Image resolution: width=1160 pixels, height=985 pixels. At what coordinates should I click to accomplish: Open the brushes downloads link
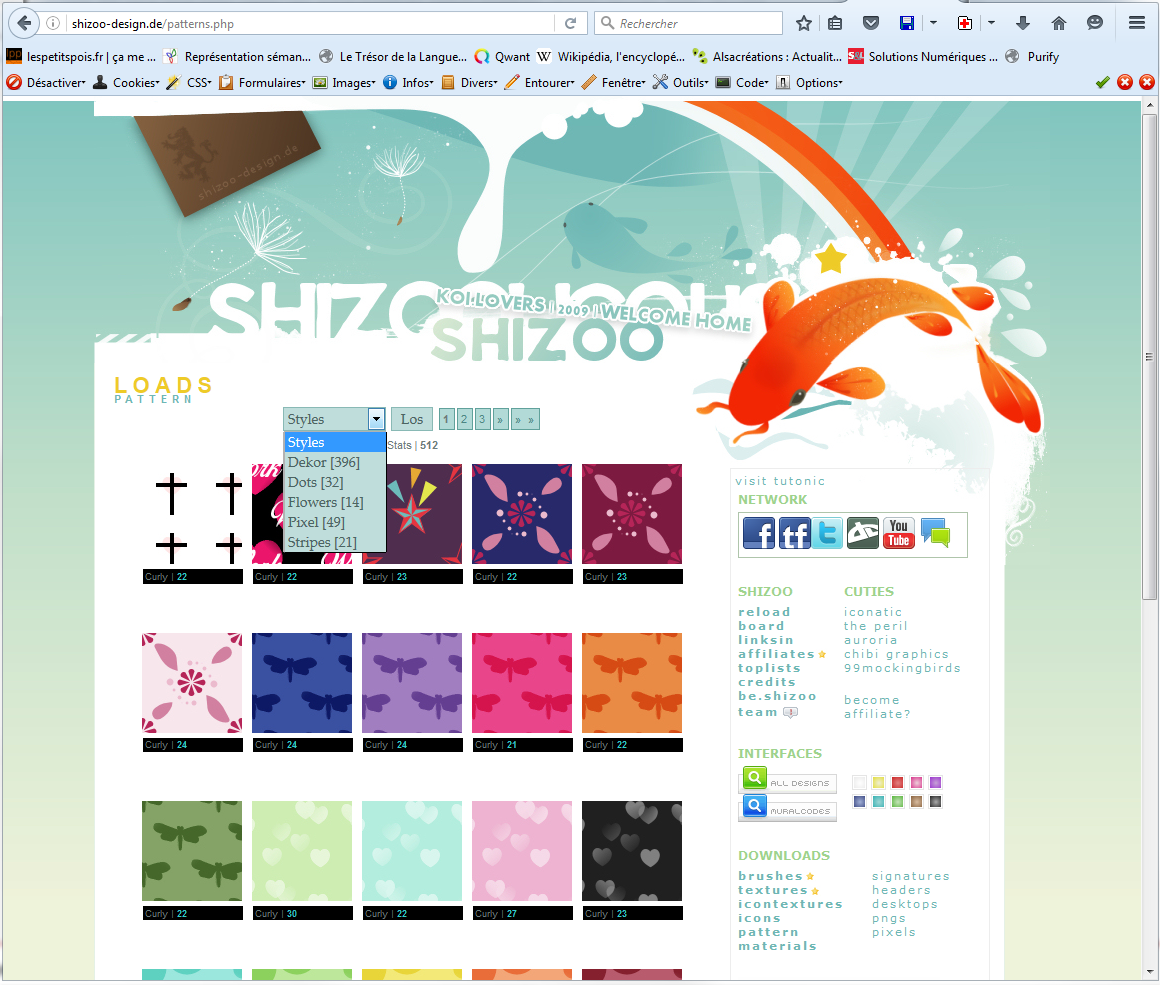[770, 876]
